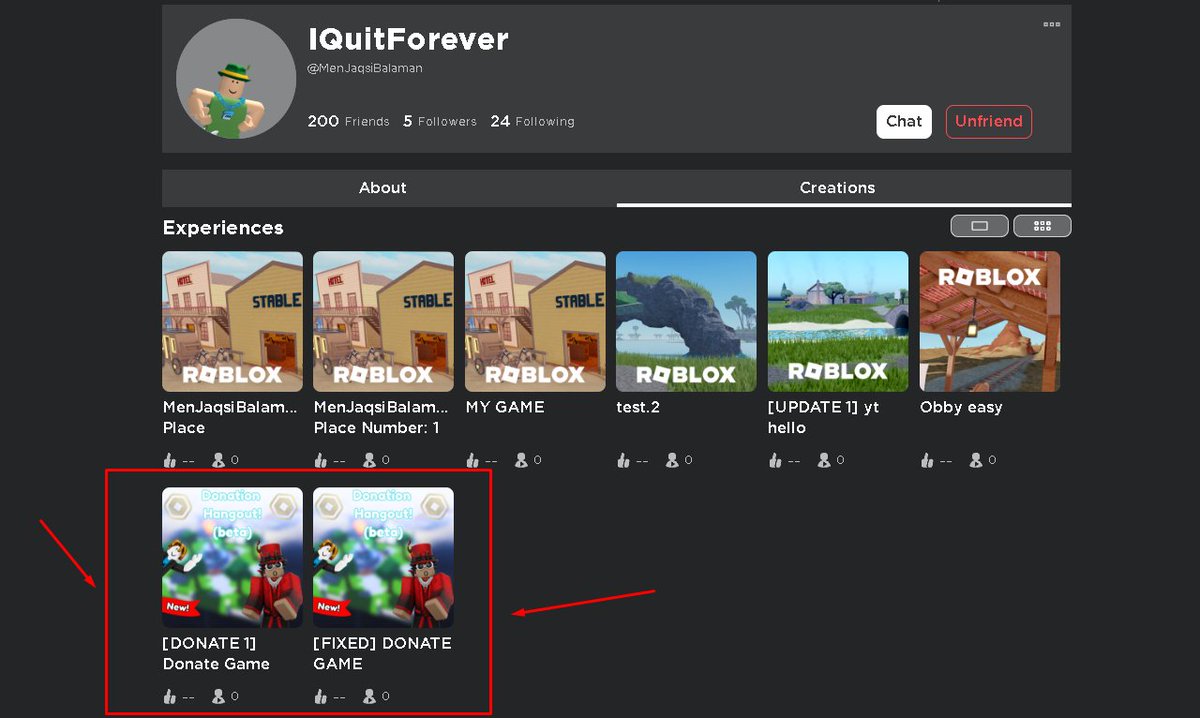Switch Experiences to grid view
This screenshot has height=718, width=1200.
(1042, 226)
